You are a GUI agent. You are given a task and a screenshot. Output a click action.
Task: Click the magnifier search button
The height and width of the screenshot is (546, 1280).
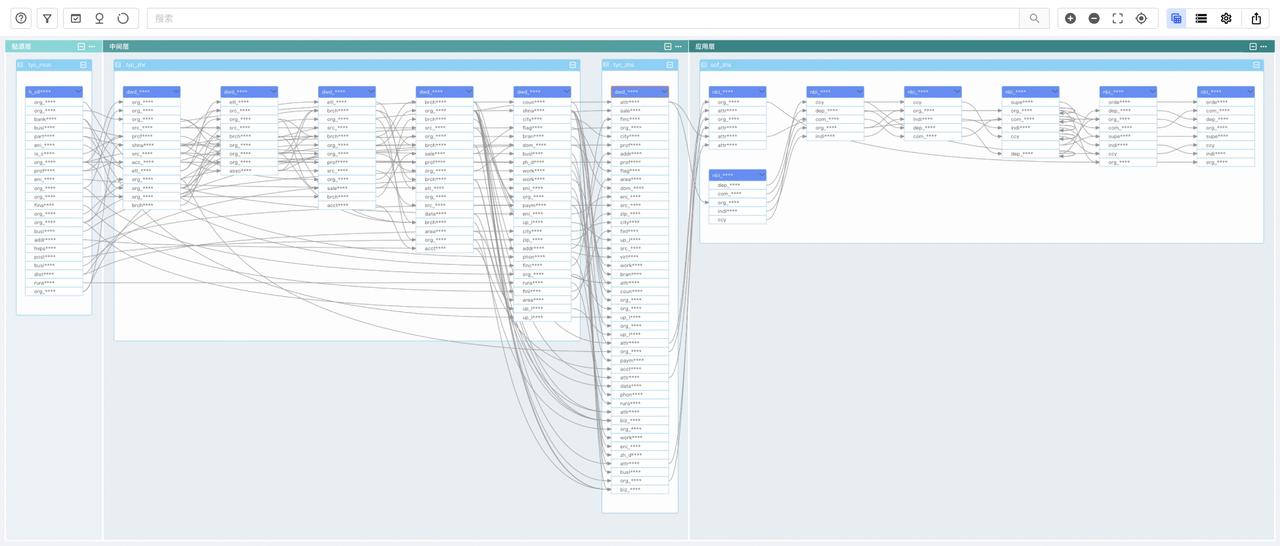point(1034,18)
